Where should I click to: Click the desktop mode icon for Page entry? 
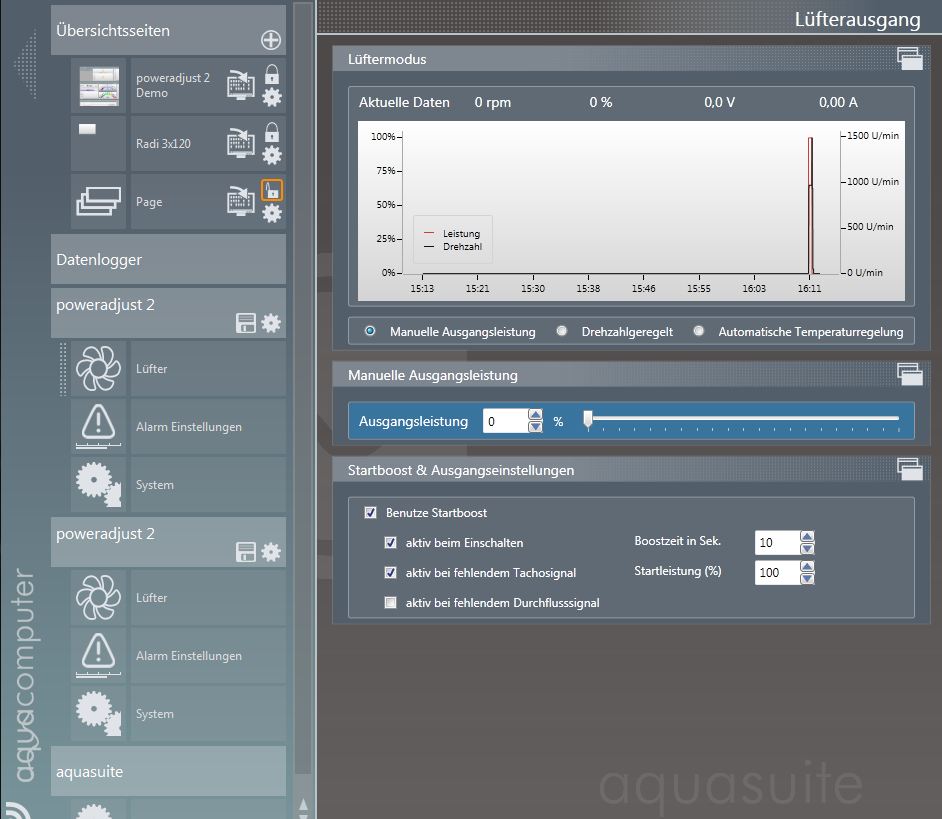(x=240, y=201)
